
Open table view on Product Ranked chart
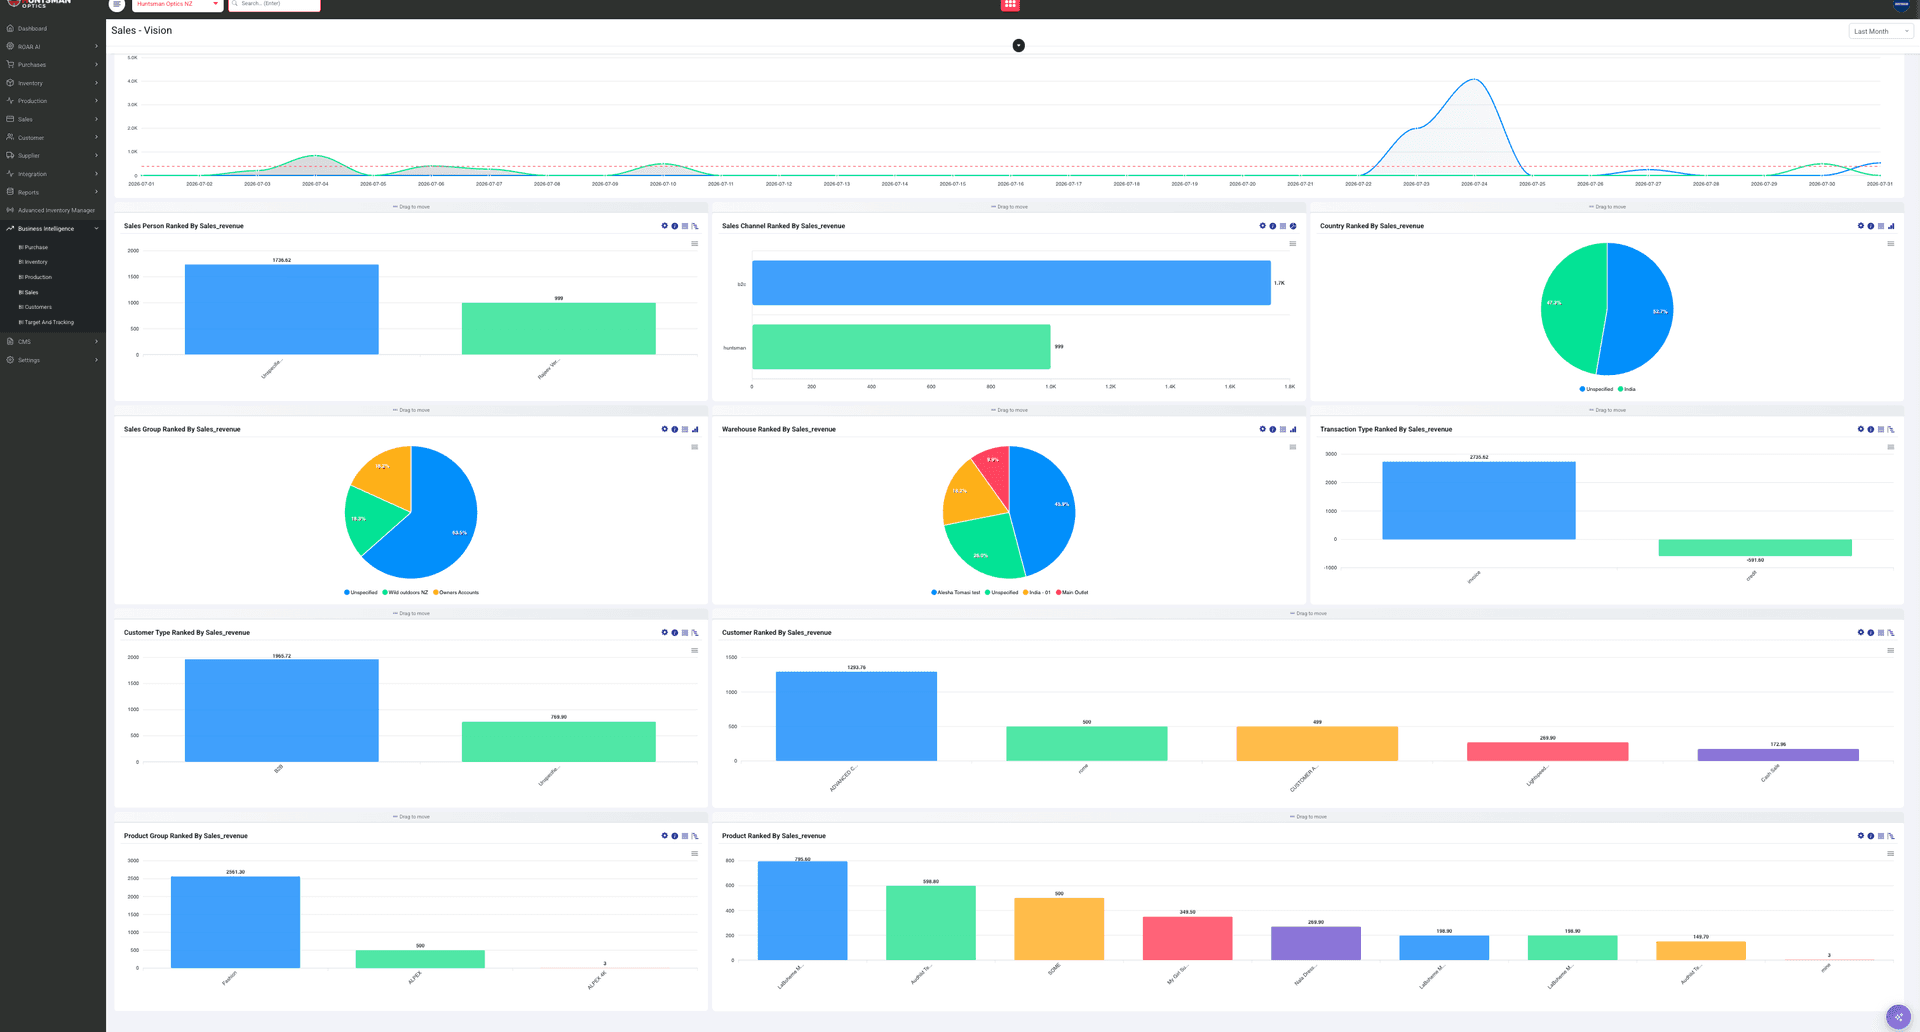[1881, 836]
